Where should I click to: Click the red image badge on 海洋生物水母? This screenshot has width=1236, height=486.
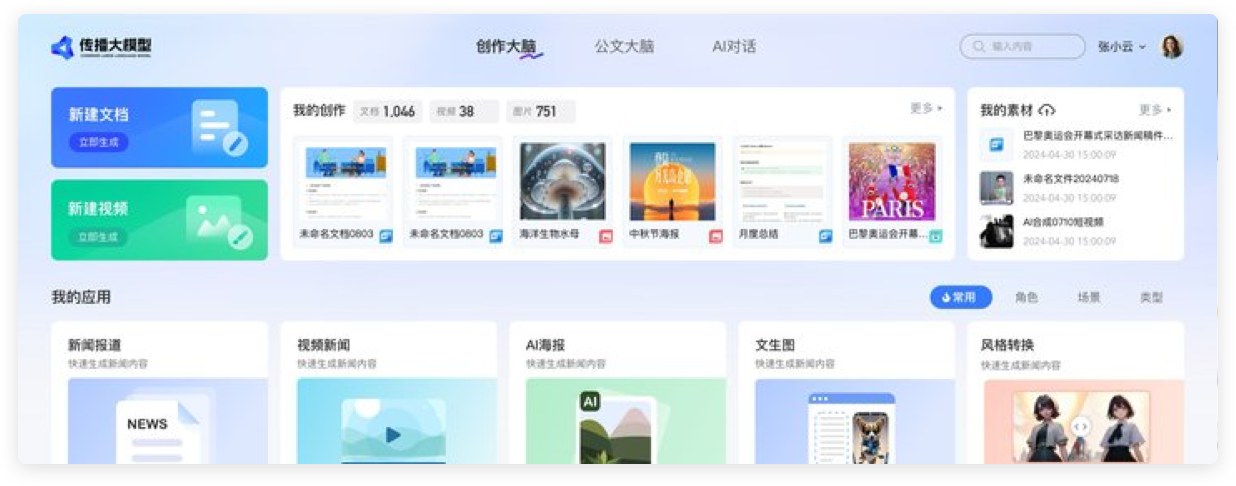point(605,236)
